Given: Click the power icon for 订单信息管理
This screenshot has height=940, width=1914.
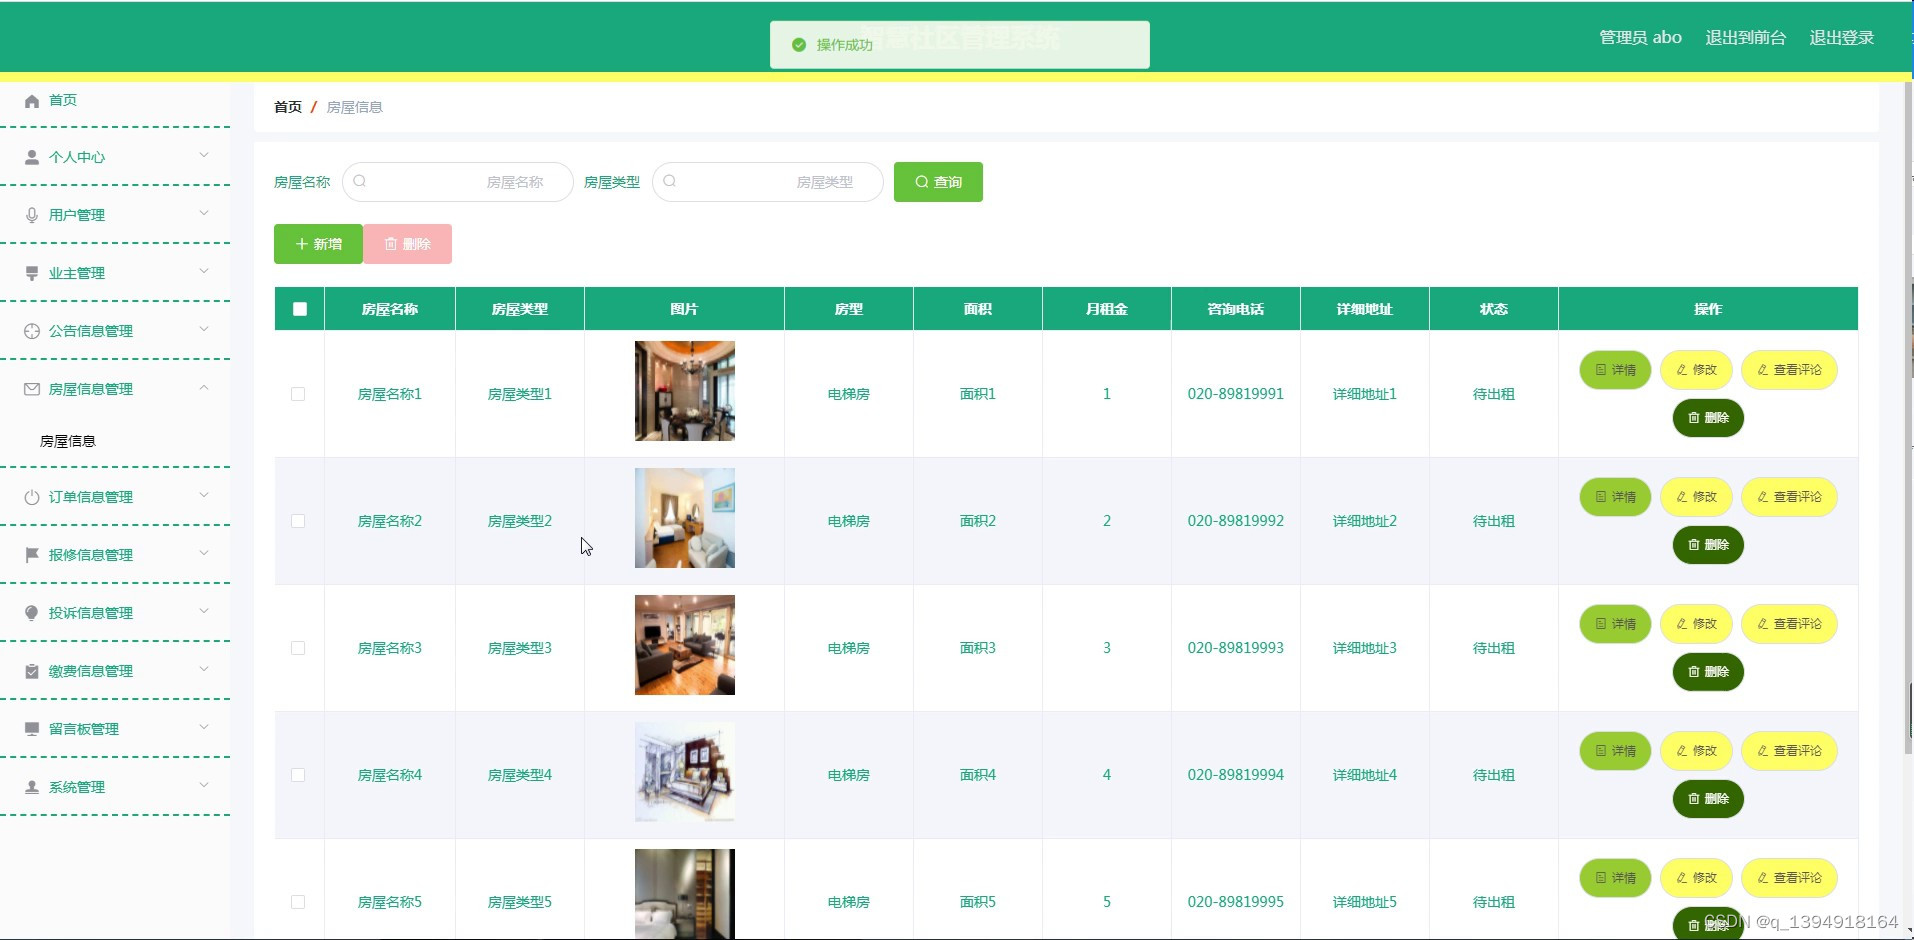Looking at the screenshot, I should [32, 498].
